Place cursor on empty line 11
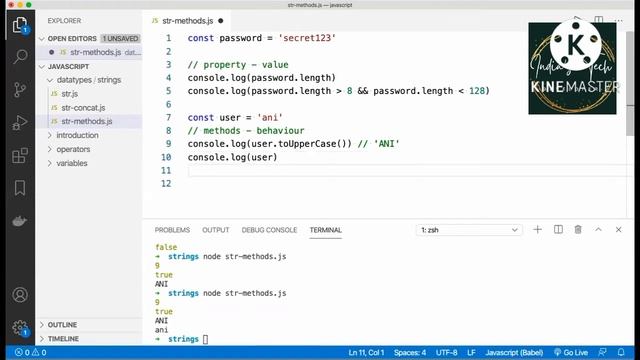Screen dimensions: 640x360 pos(408,171)
